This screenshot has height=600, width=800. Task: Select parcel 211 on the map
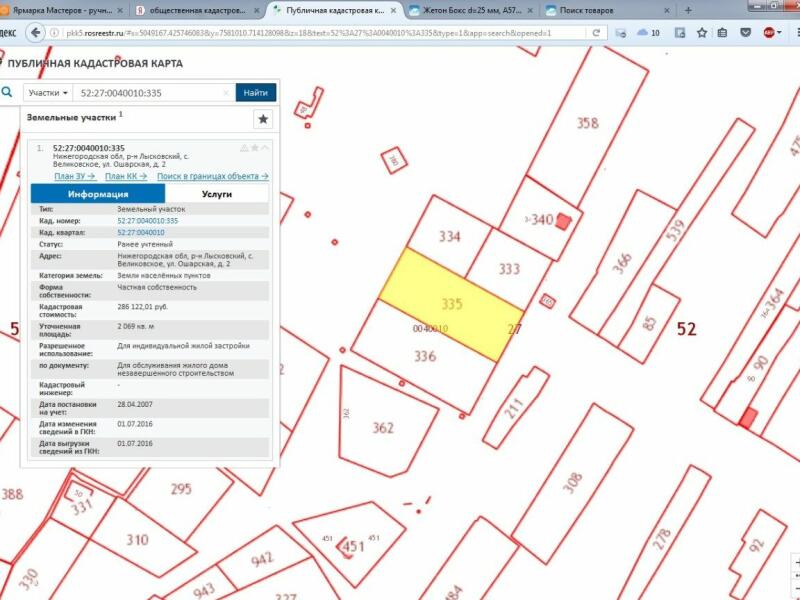[x=515, y=408]
